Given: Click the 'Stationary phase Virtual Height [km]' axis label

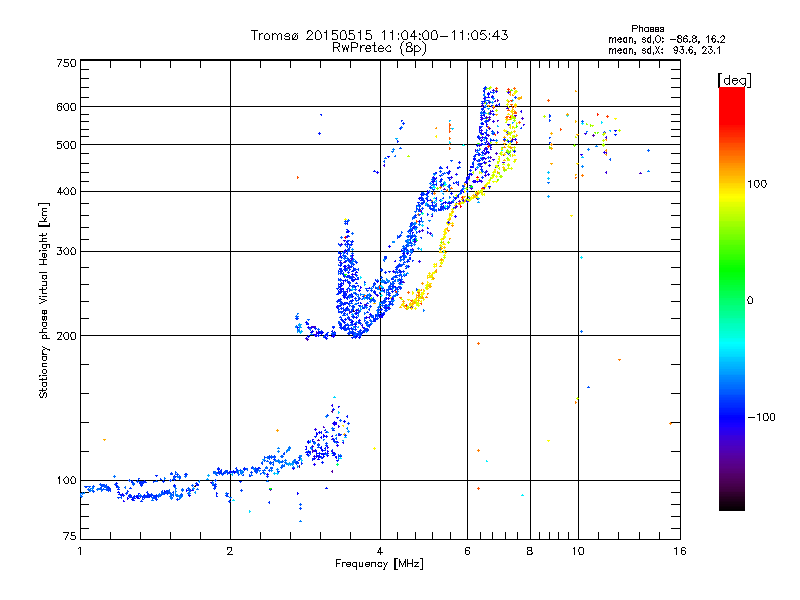Looking at the screenshot, I should coord(44,300).
